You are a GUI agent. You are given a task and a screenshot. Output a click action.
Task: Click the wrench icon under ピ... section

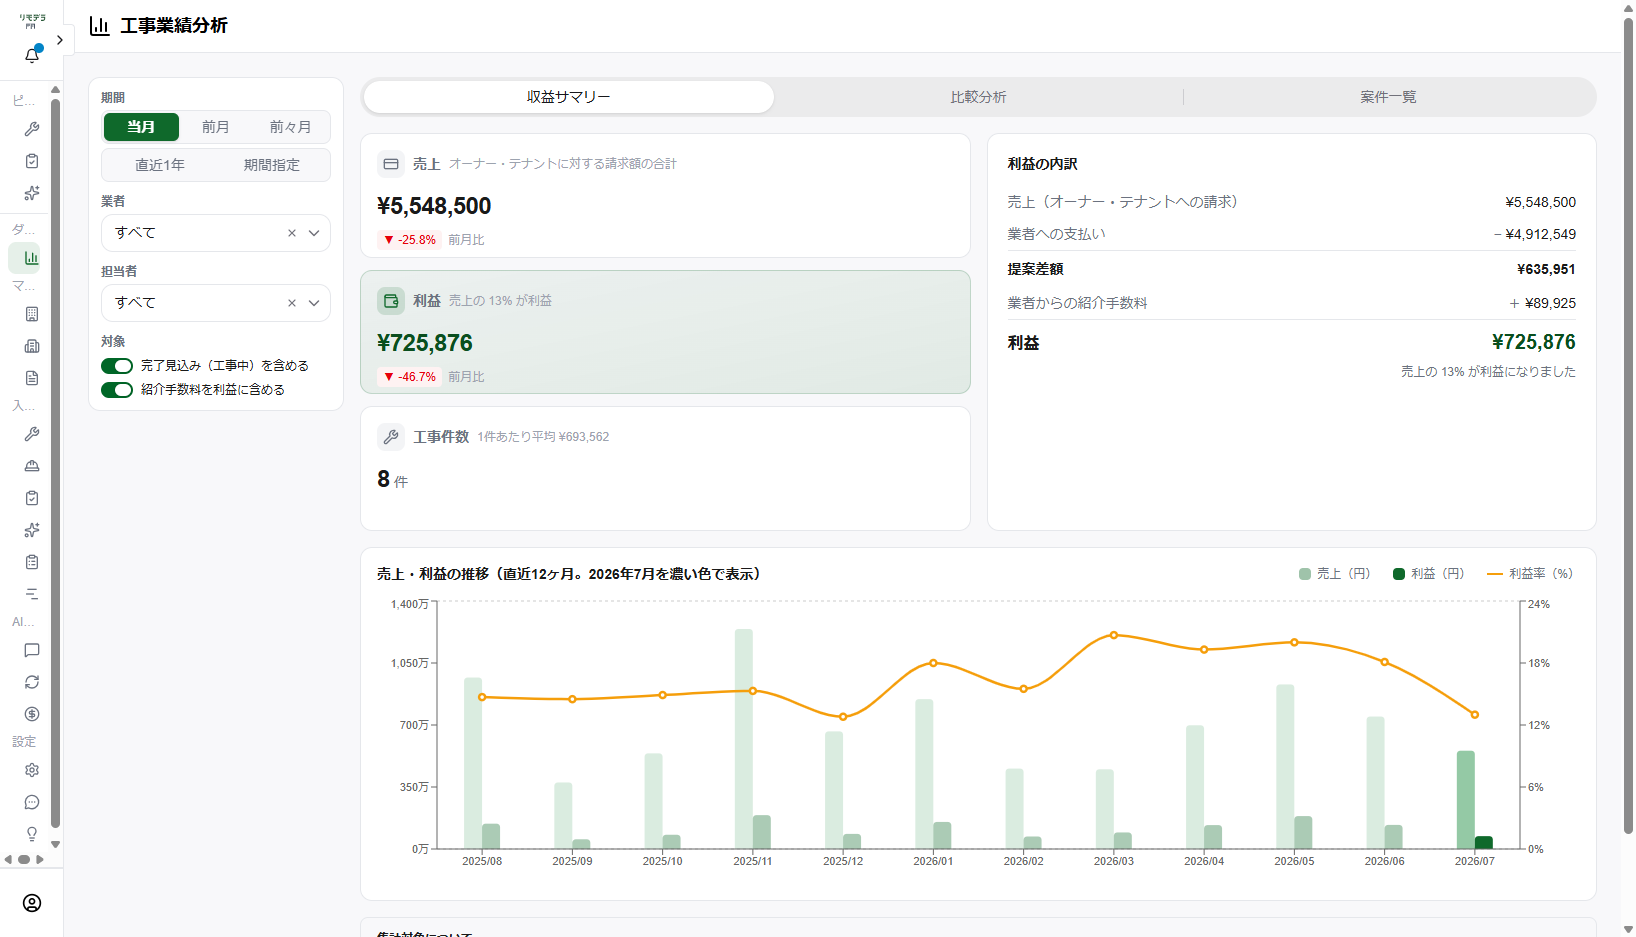tap(32, 129)
